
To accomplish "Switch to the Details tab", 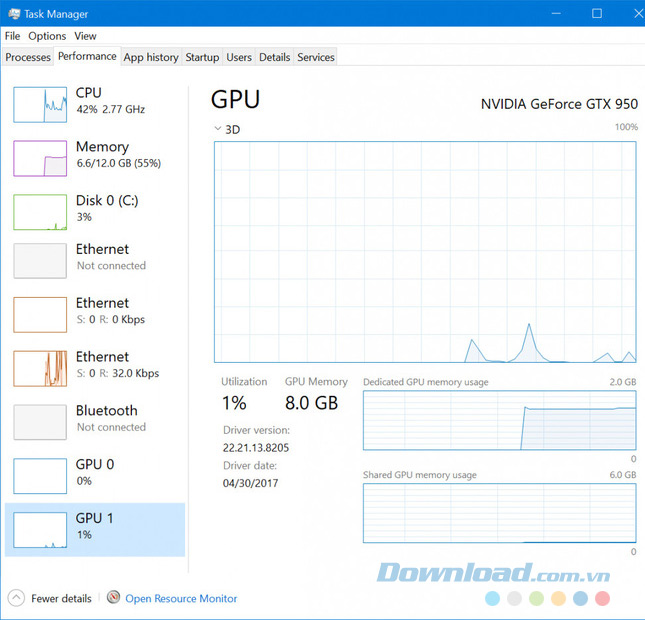I will [x=274, y=57].
